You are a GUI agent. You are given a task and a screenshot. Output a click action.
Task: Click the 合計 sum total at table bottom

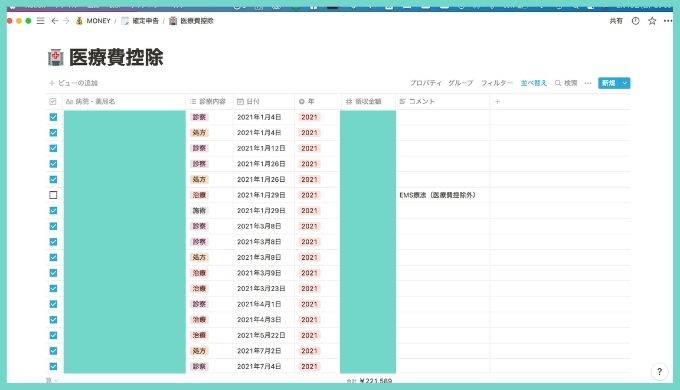pos(369,381)
